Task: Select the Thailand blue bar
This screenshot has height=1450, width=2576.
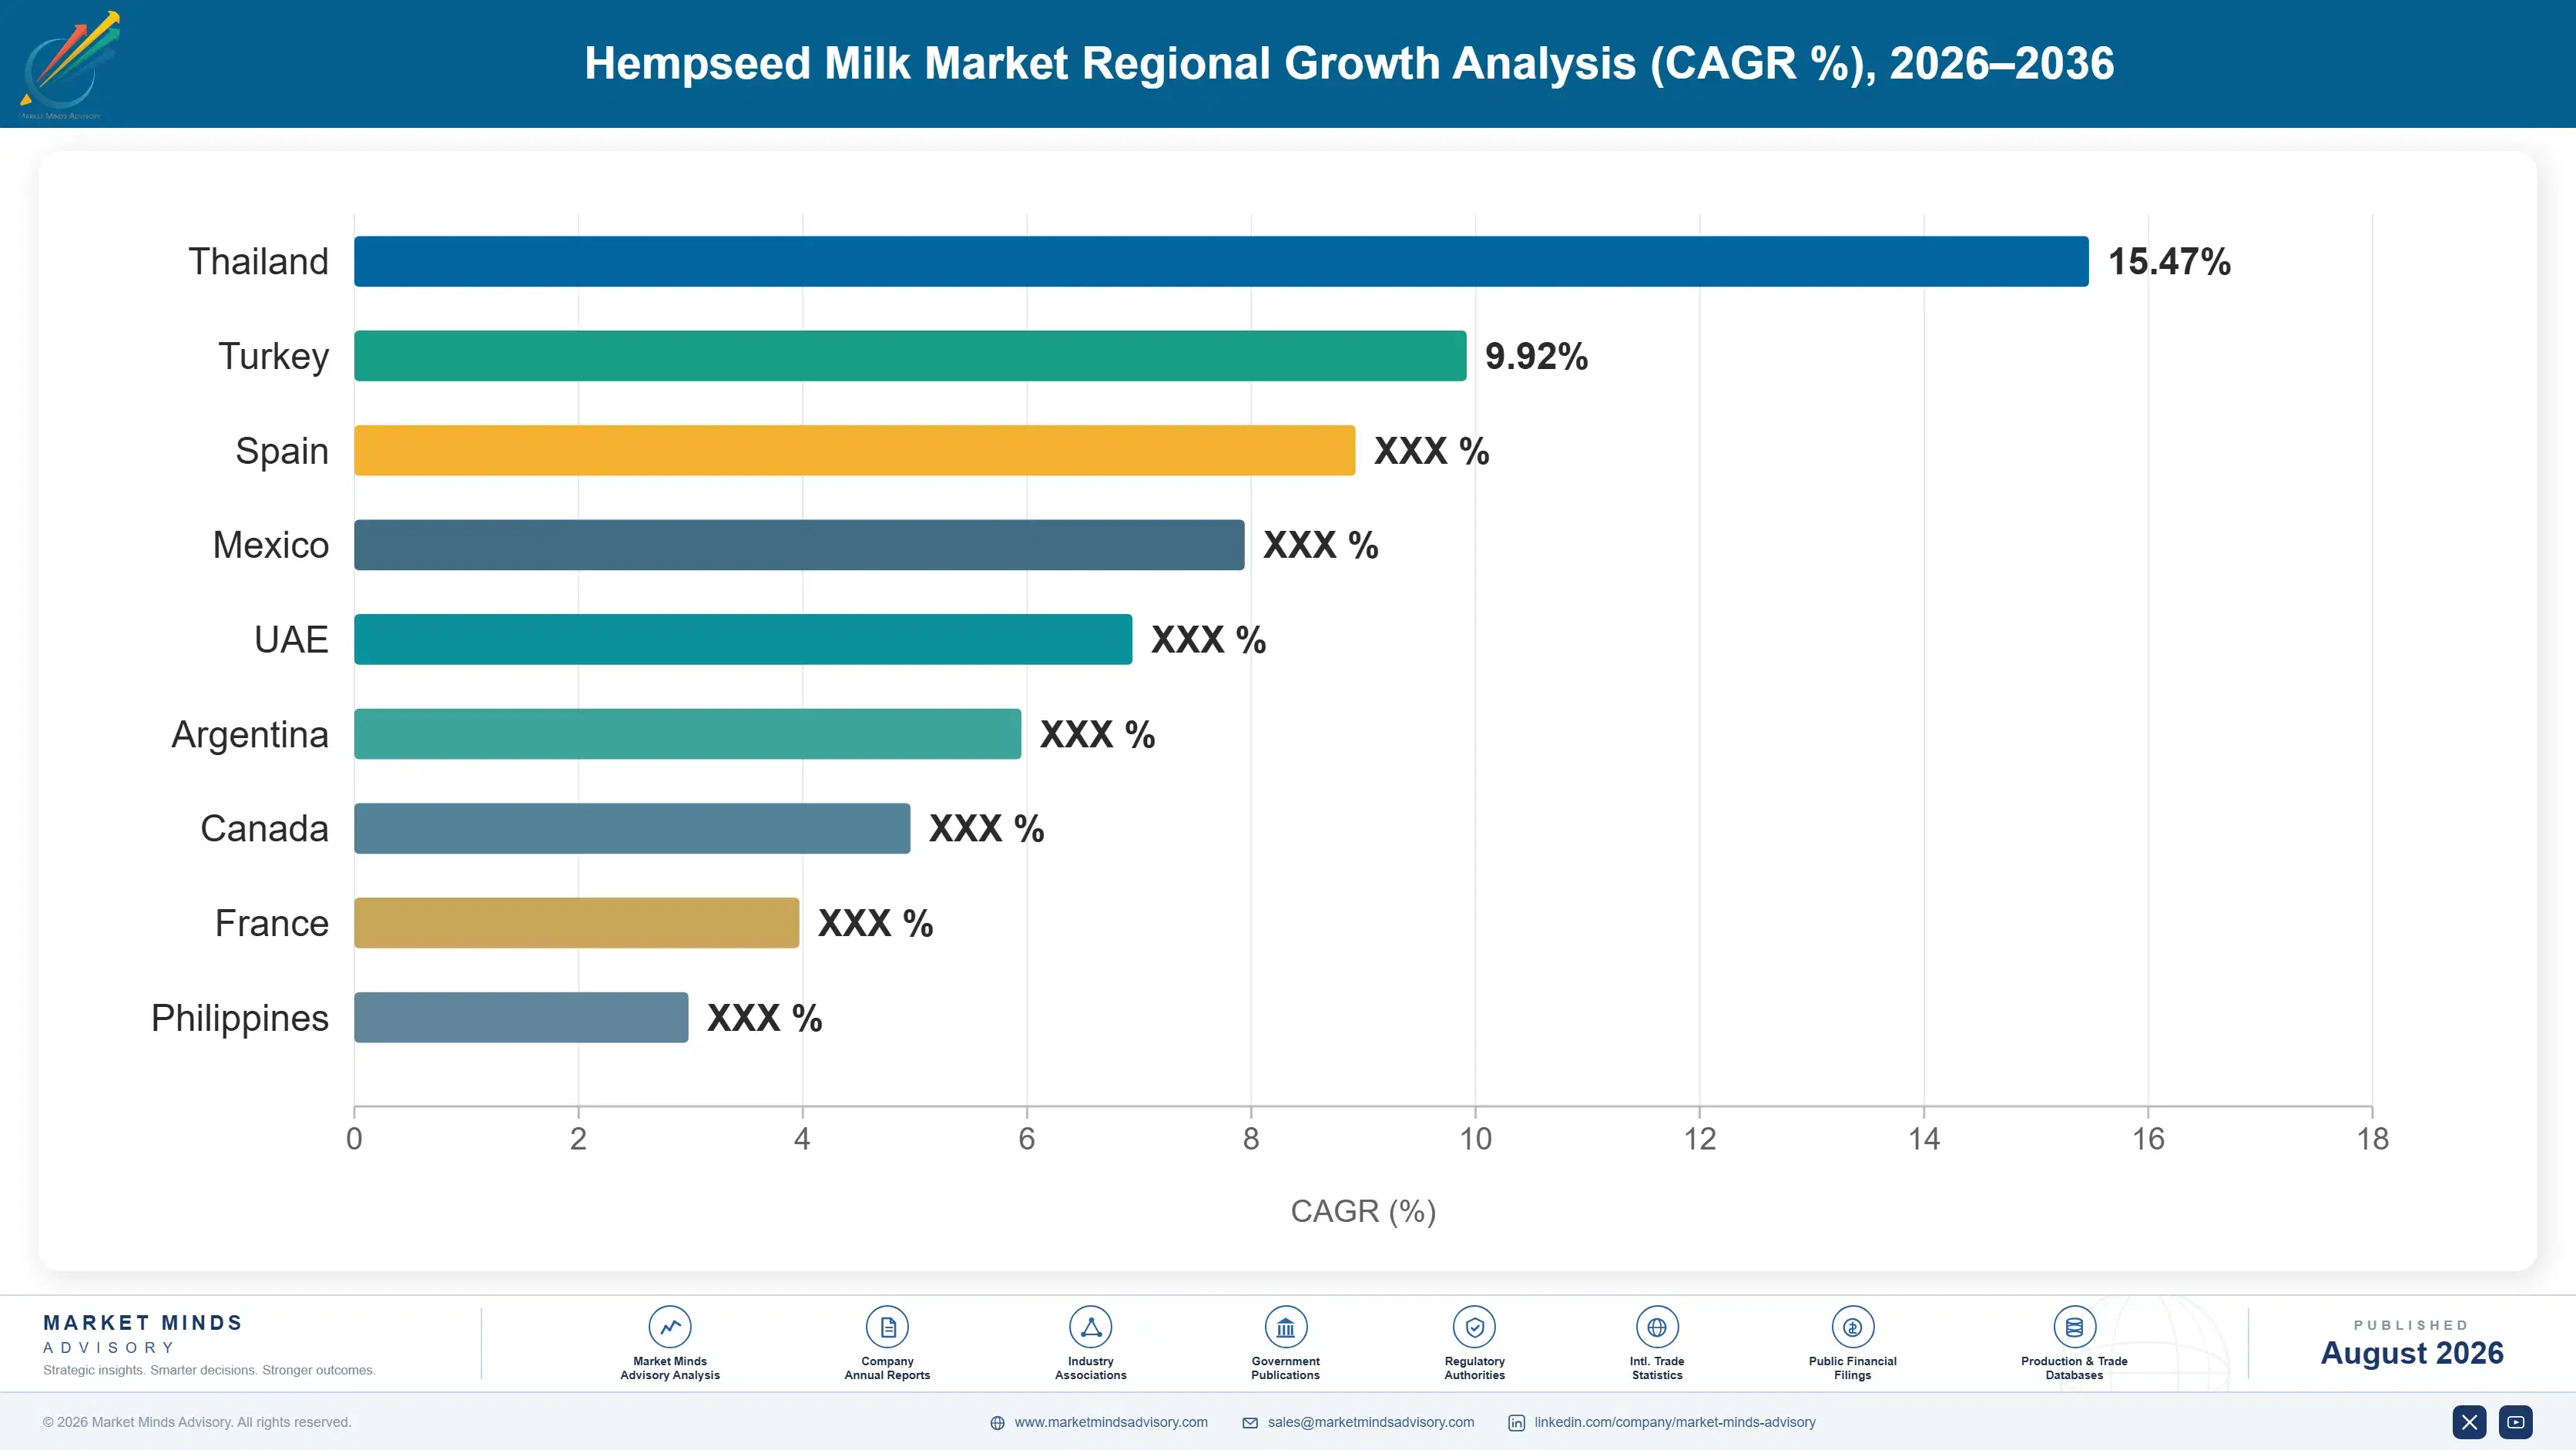Action: [1221, 261]
